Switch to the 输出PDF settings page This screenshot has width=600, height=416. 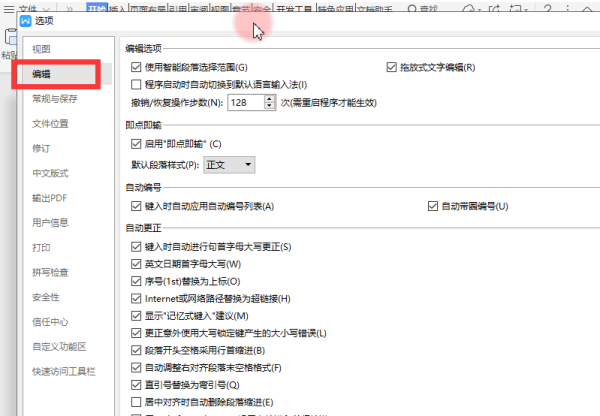[x=50, y=198]
